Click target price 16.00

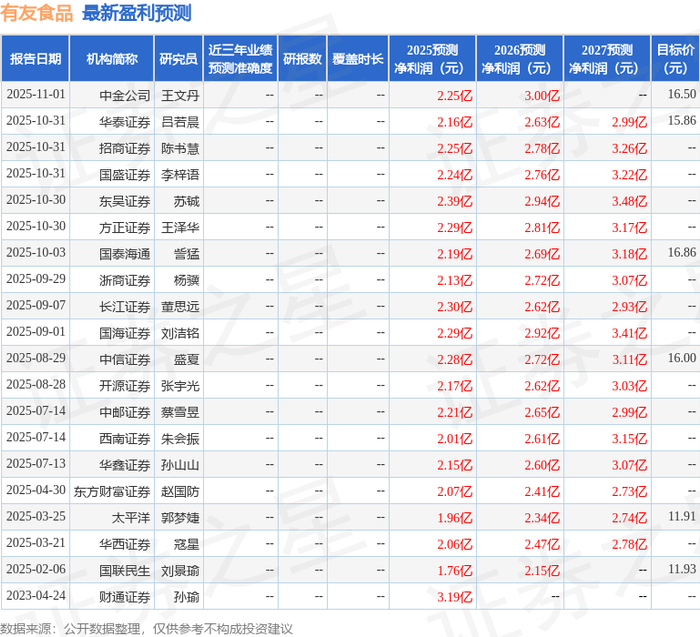(682, 358)
